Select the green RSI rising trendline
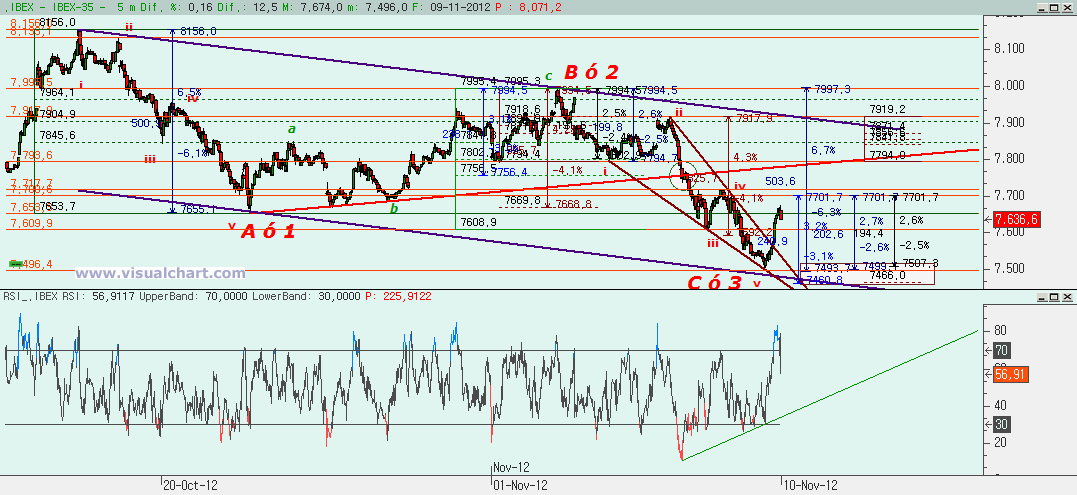Screen dimensions: 1077x495 (829, 395)
